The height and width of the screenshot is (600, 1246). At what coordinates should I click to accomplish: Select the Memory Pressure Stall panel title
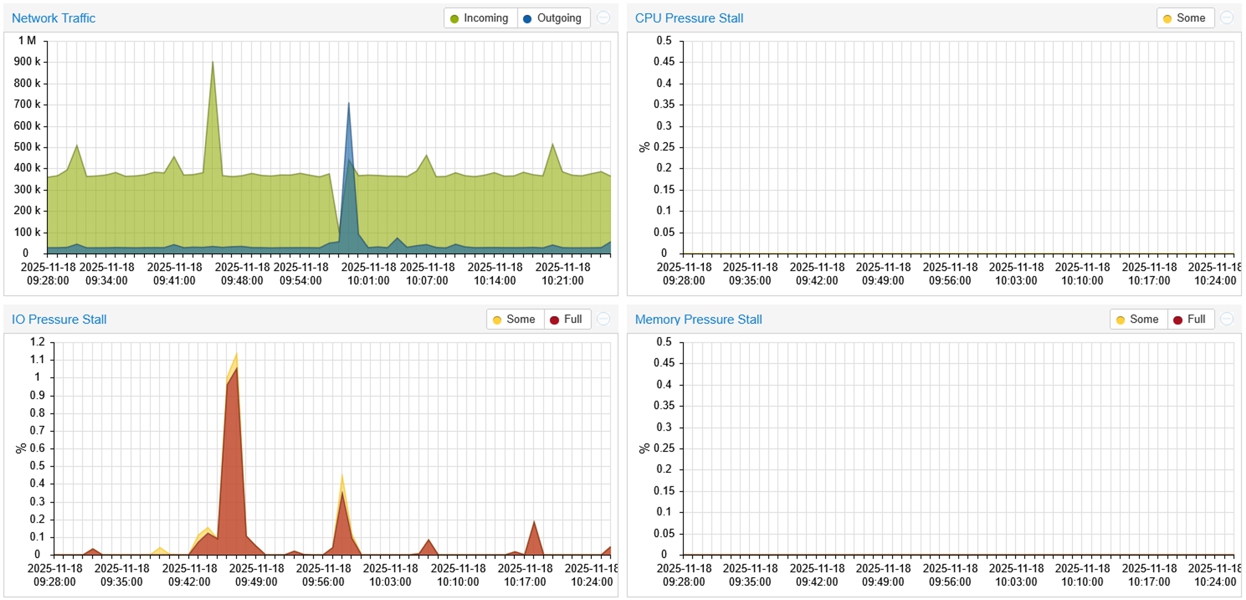[x=698, y=319]
